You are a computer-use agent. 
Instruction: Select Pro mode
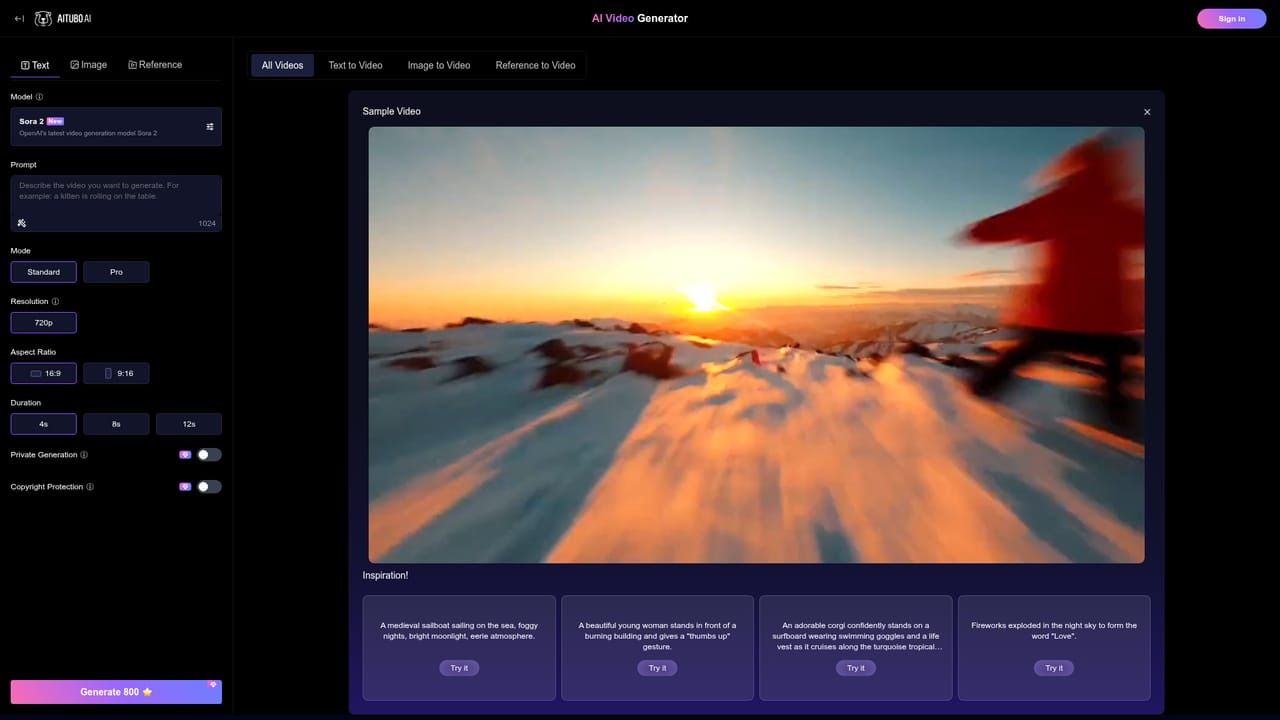tap(116, 272)
